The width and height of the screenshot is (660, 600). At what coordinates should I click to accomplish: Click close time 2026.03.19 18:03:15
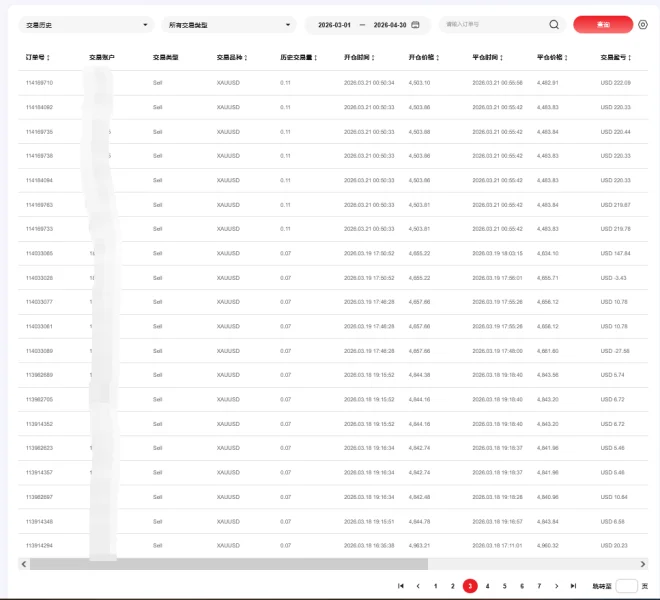point(498,253)
